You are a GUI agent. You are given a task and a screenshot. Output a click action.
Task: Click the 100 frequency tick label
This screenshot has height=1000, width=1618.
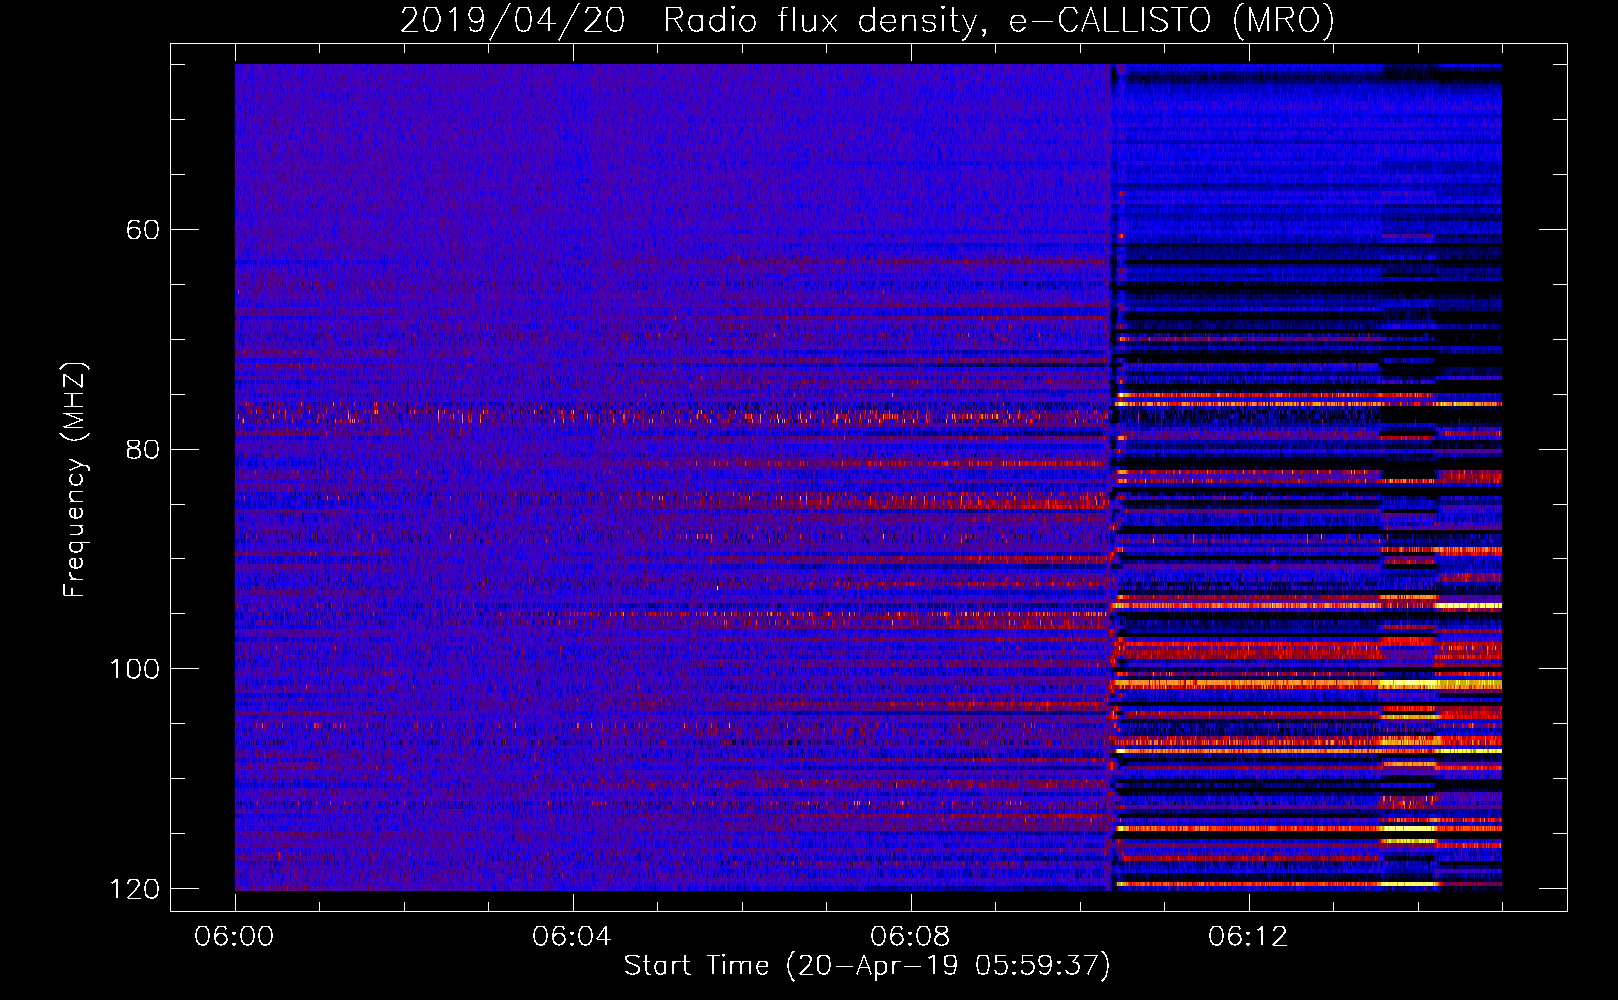[134, 669]
